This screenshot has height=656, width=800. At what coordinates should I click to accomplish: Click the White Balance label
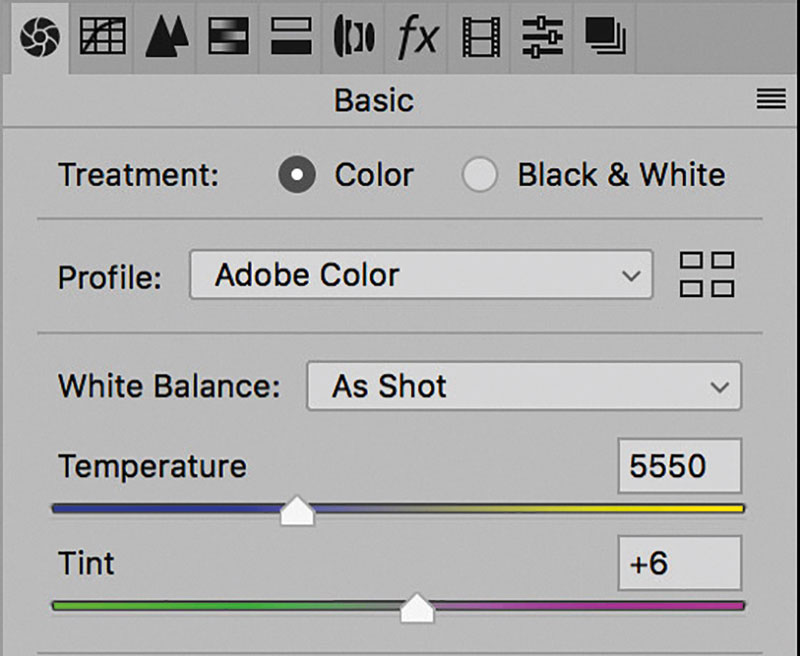tap(169, 386)
